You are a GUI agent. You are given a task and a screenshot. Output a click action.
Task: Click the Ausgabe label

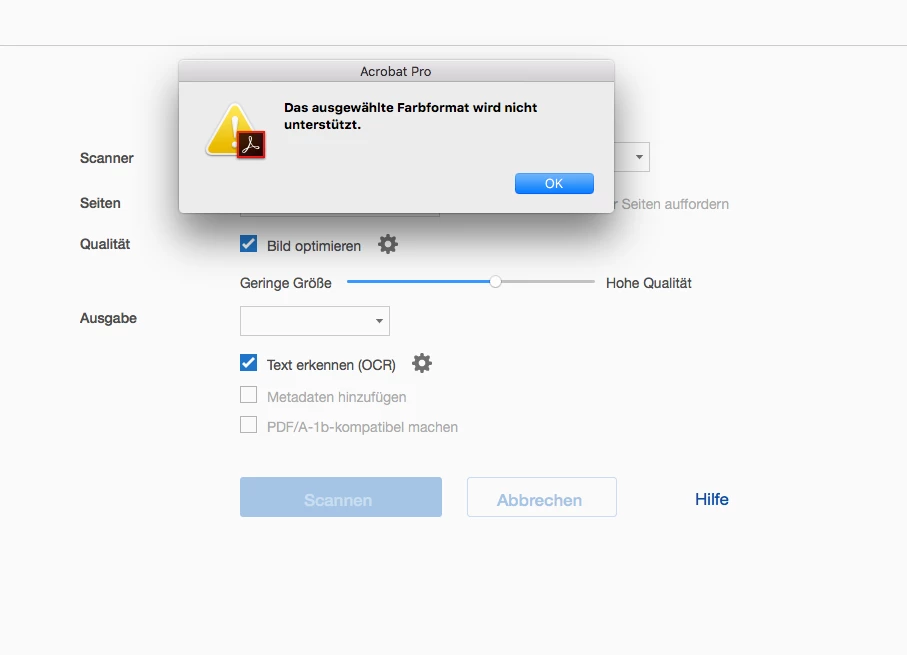[108, 318]
